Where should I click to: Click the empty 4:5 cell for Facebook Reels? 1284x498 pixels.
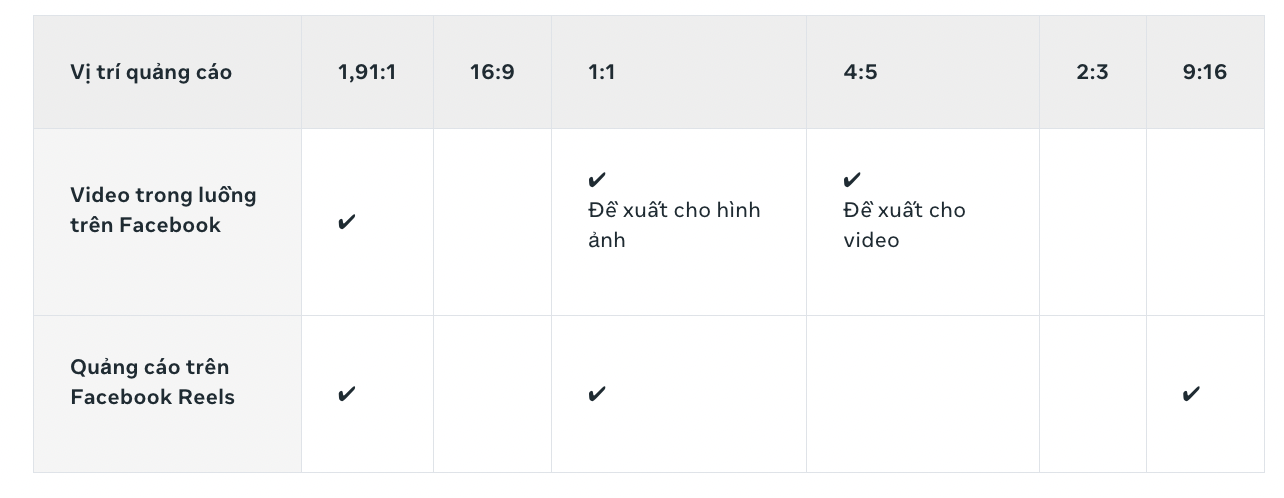pos(923,394)
